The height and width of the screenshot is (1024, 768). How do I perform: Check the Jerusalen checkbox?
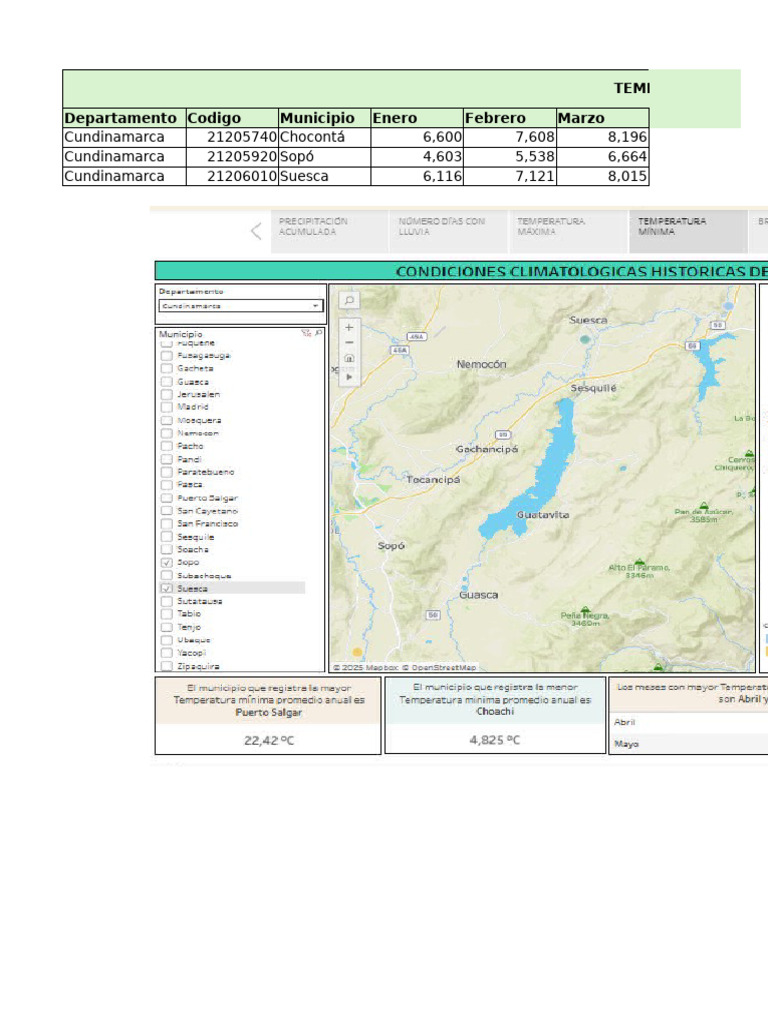(167, 394)
